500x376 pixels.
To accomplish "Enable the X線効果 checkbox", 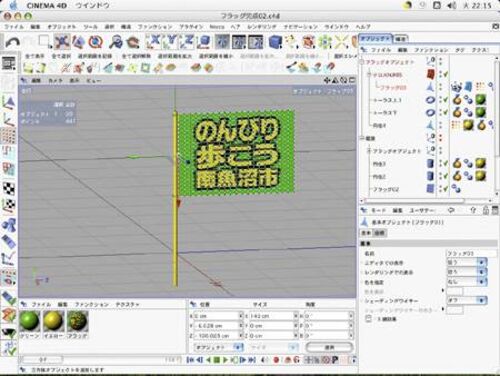I will click(x=368, y=319).
